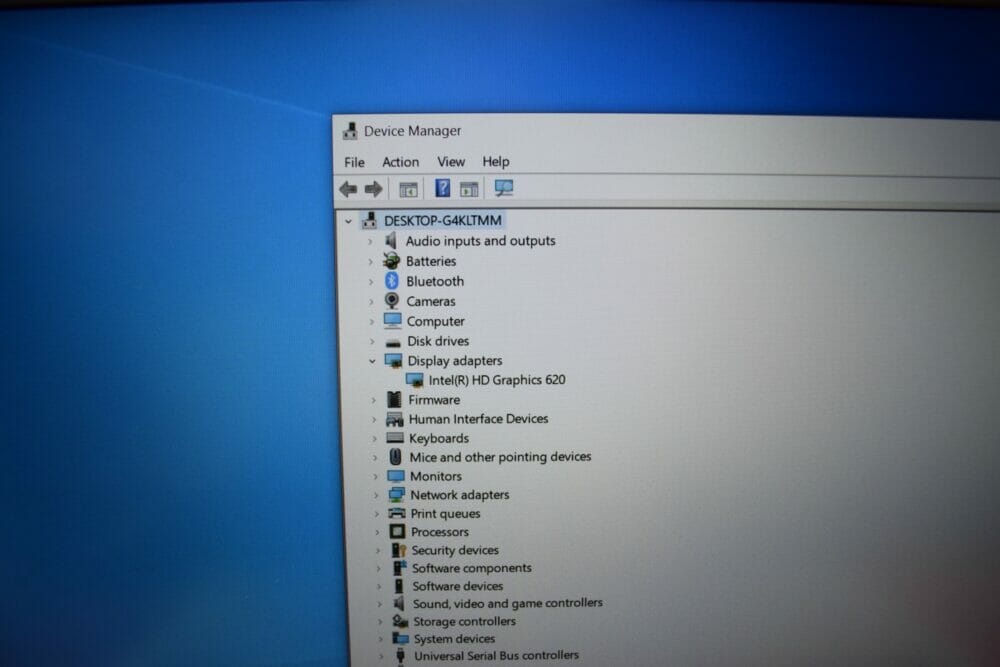This screenshot has width=1000, height=667.
Task: Select the DESKTOP-G4KLTMM text label
Action: 443,221
